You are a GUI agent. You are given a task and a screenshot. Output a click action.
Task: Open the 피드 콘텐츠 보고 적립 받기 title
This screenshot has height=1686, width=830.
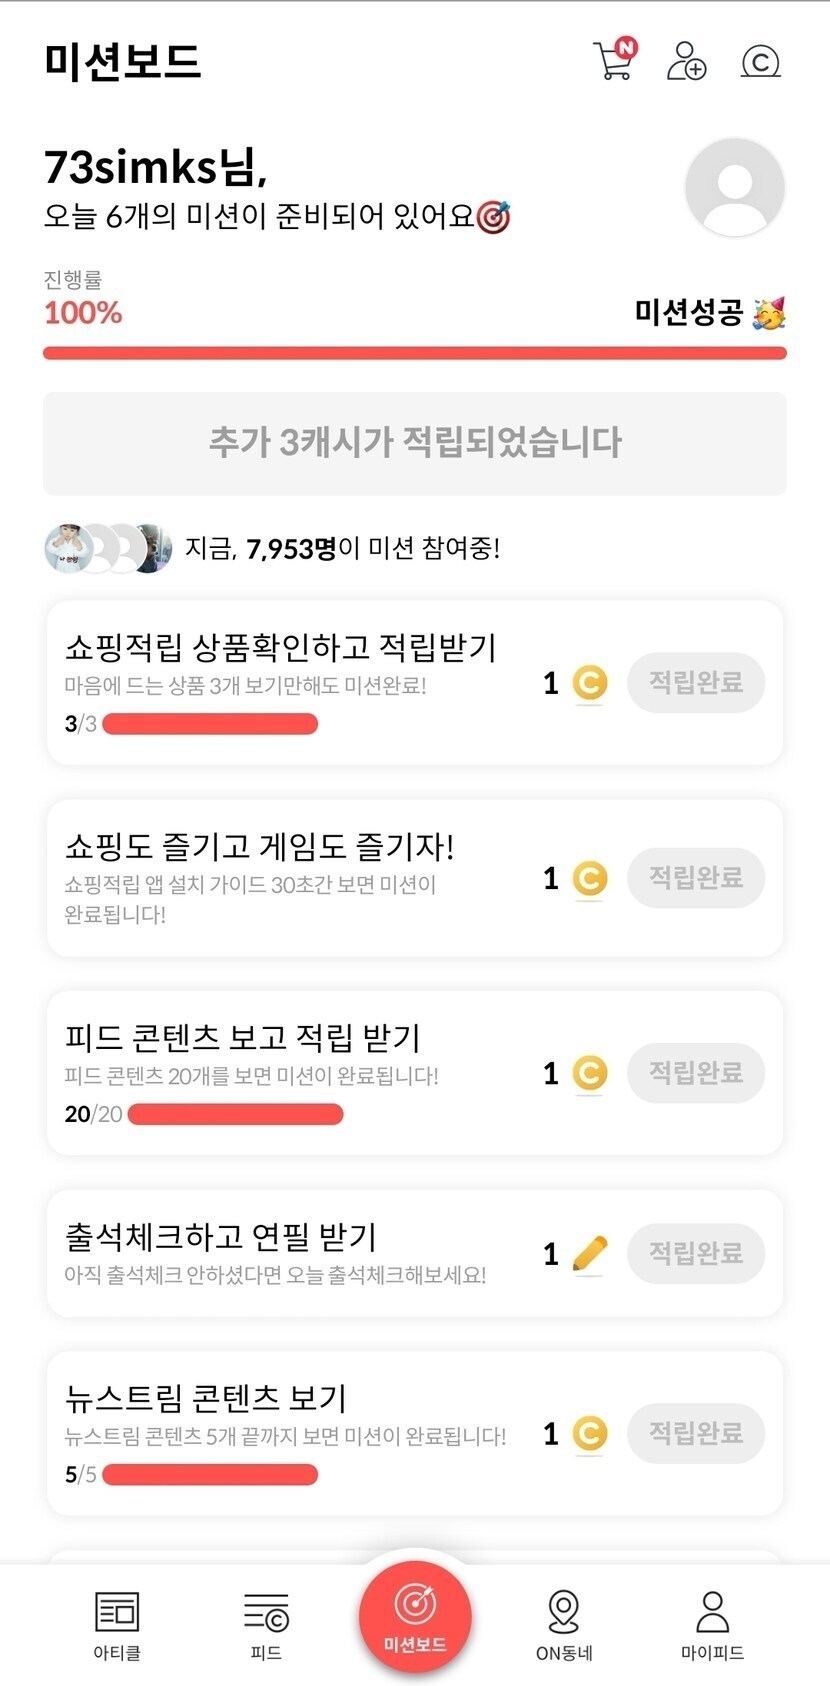click(242, 1038)
